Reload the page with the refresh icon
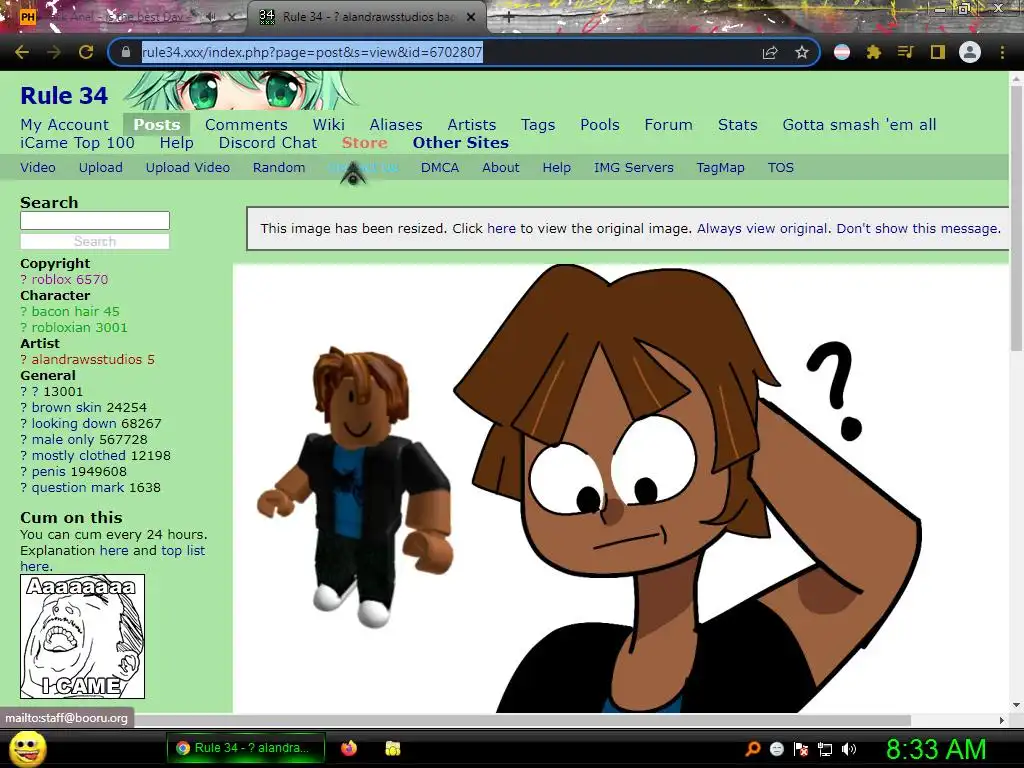This screenshot has width=1024, height=768. 86,52
